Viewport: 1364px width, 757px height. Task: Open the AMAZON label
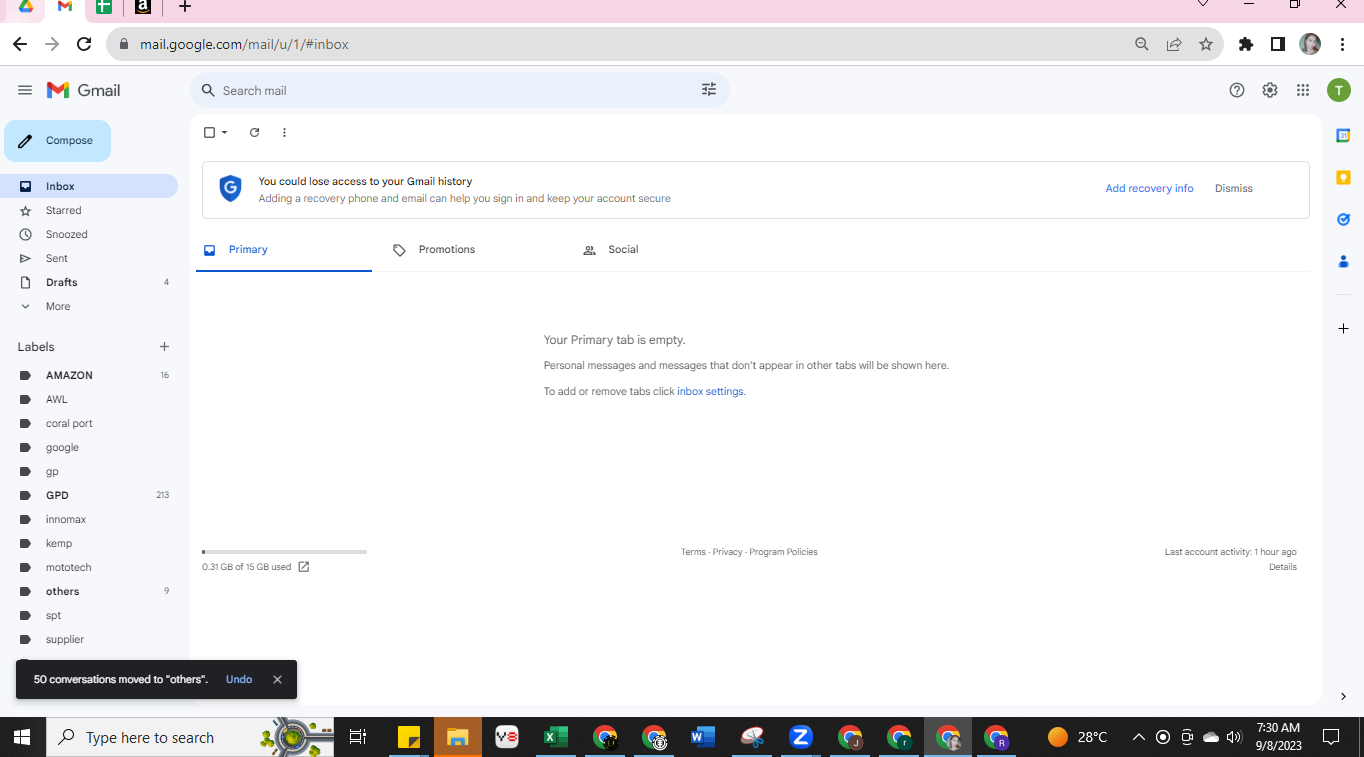point(89,375)
